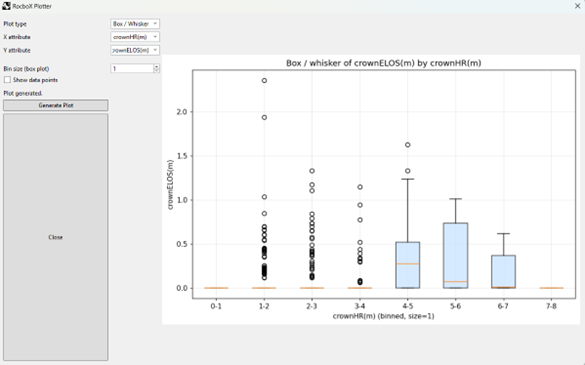
Task: Click the RocboX Plotter app icon in title bar
Action: pyautogui.click(x=6, y=6)
